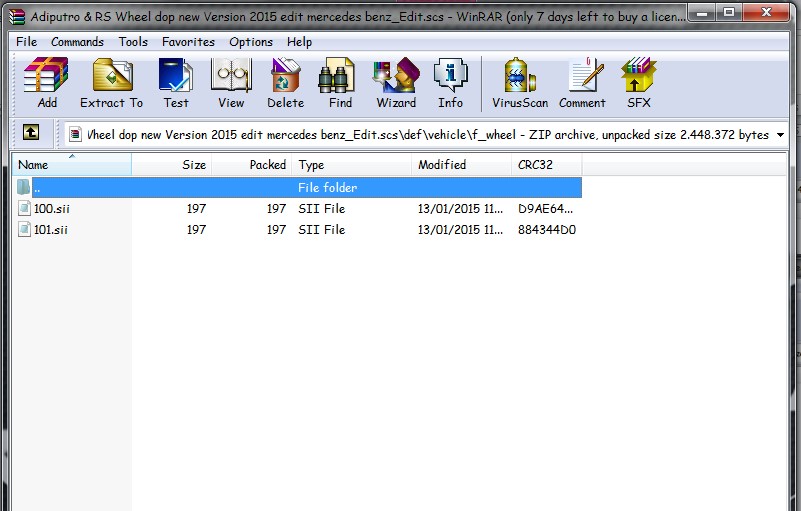The height and width of the screenshot is (511, 801).
Task: Click modified date of 101.sii
Action: pos(460,229)
